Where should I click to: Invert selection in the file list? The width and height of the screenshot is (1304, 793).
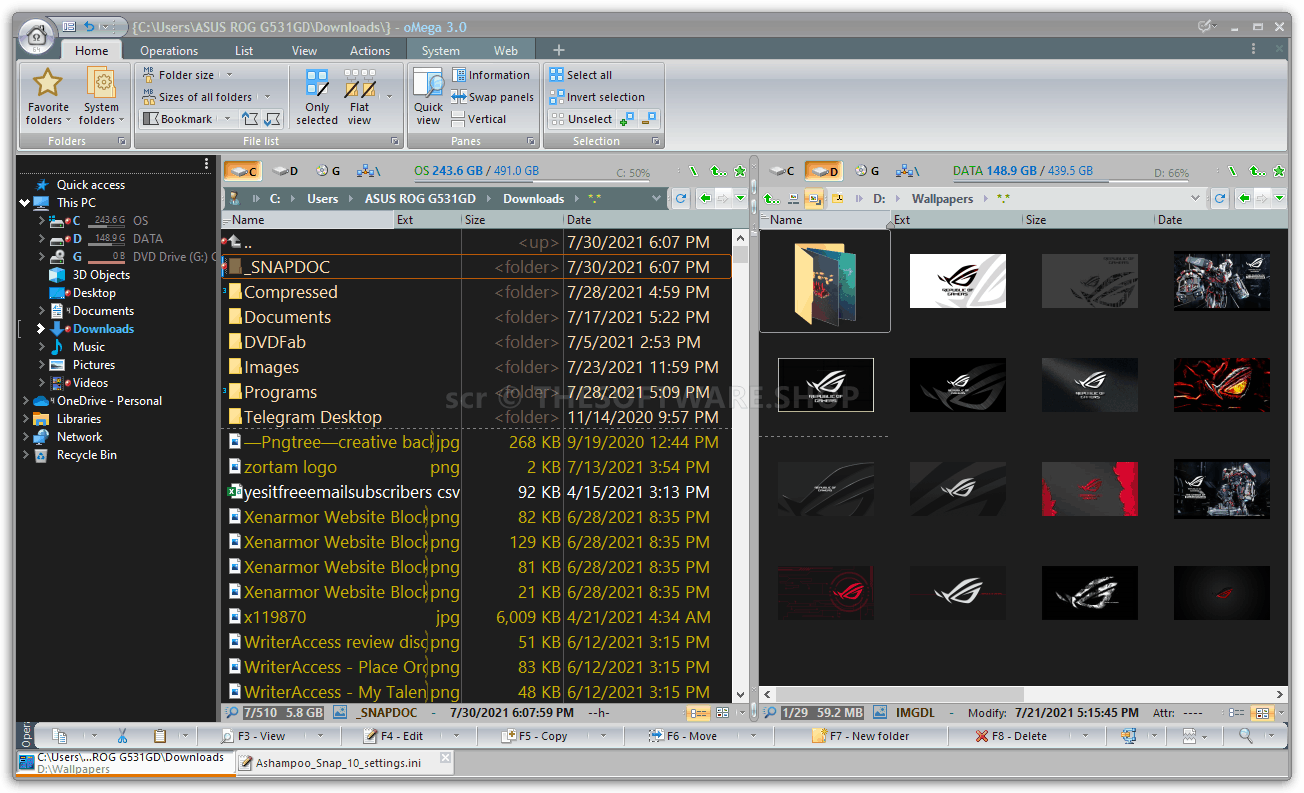point(597,97)
